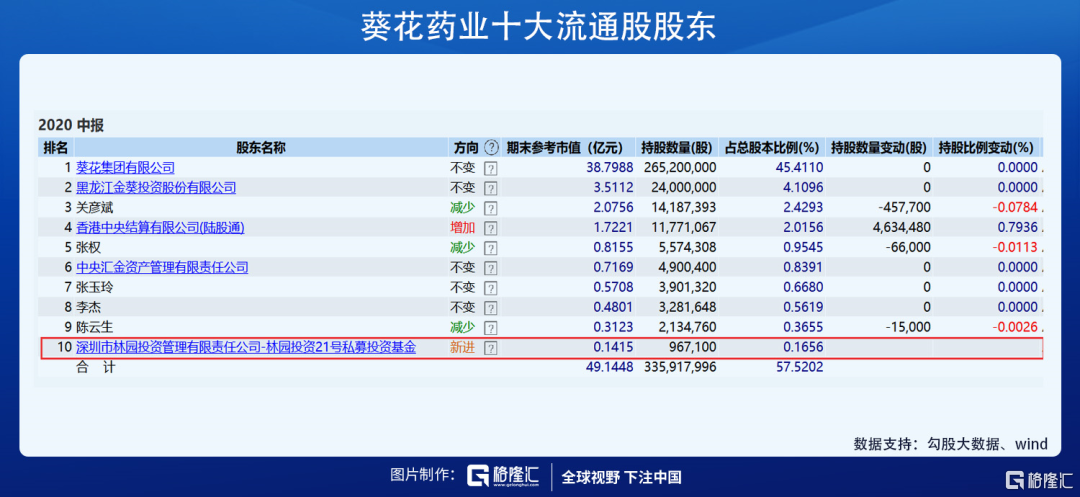Click title 葵花药业十大流通股股东
1080x497 pixels.
point(539,27)
